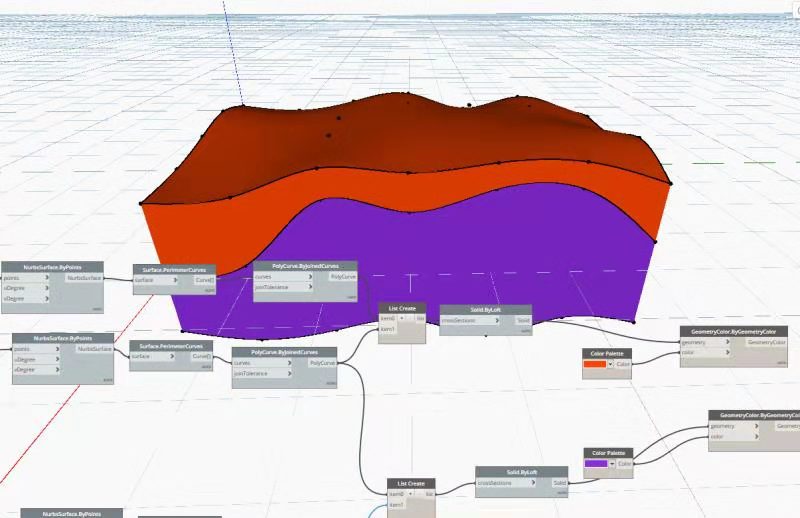Screen dimensions: 800x518
Task: Click the minus button on the upper List Create node
Action: [411, 319]
